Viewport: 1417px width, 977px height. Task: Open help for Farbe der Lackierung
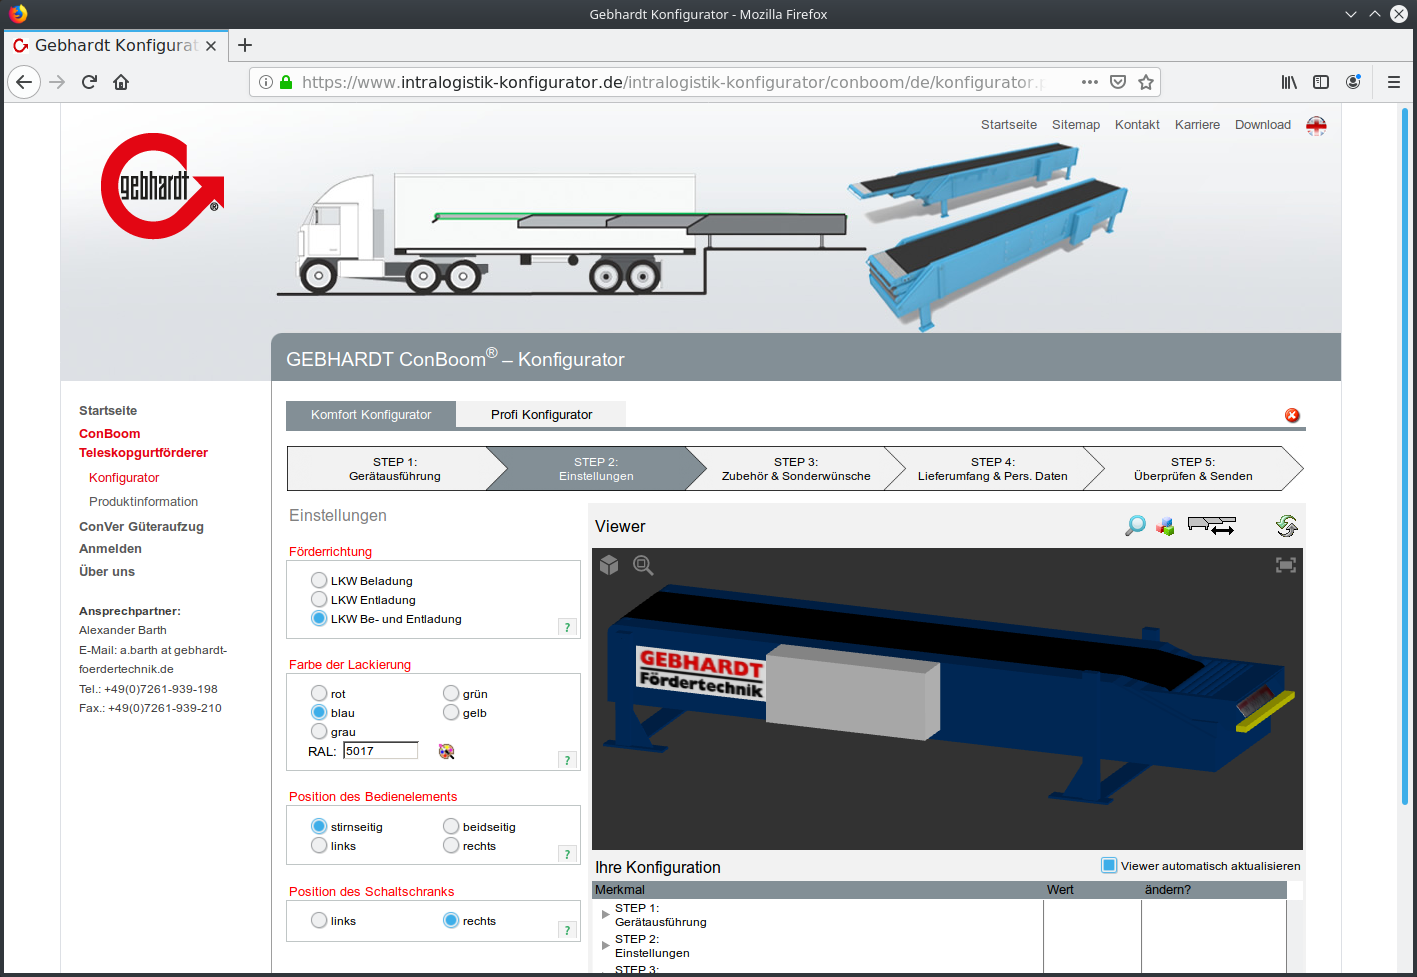567,760
